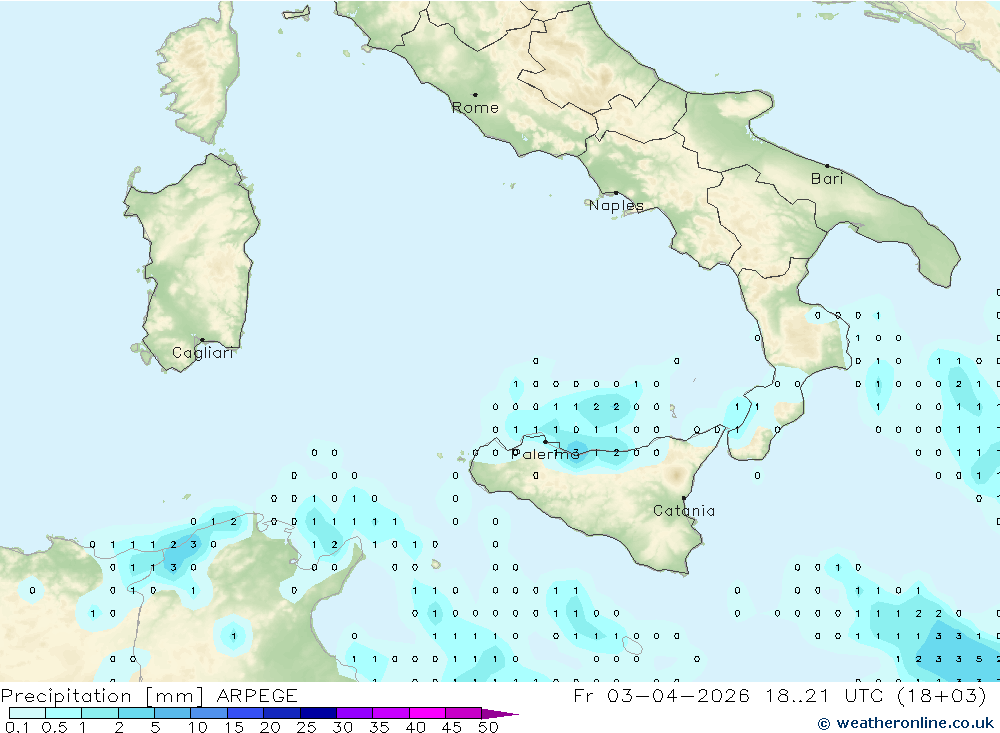
Task: Click the Catania city label
Action: (684, 511)
